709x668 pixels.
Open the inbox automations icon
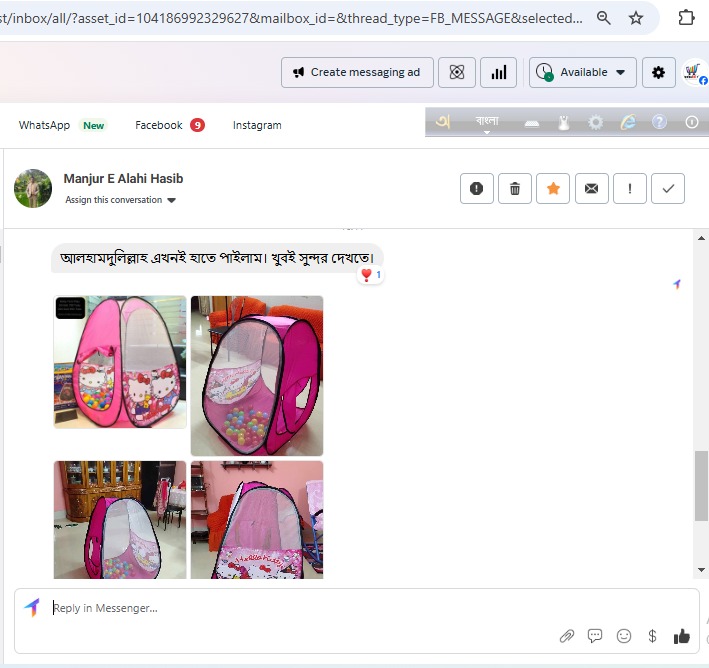457,72
